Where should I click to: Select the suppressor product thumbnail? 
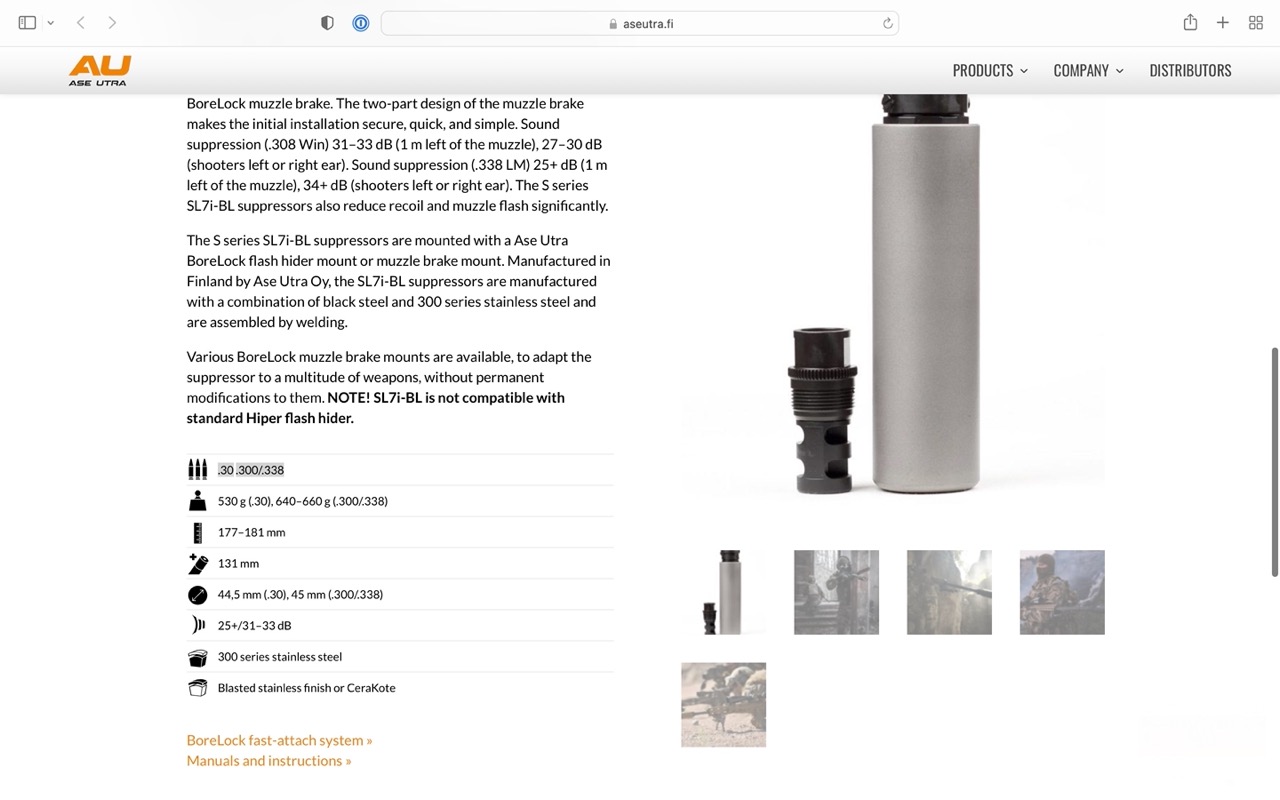point(723,592)
